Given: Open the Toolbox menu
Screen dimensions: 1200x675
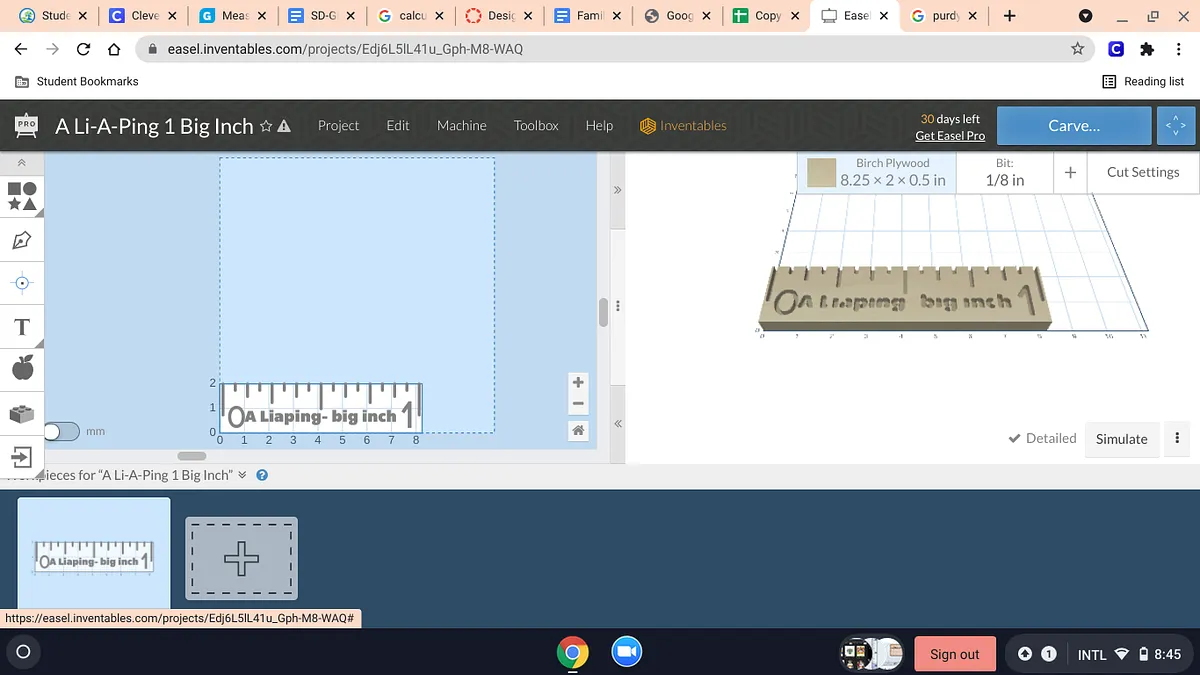Looking at the screenshot, I should pyautogui.click(x=536, y=125).
